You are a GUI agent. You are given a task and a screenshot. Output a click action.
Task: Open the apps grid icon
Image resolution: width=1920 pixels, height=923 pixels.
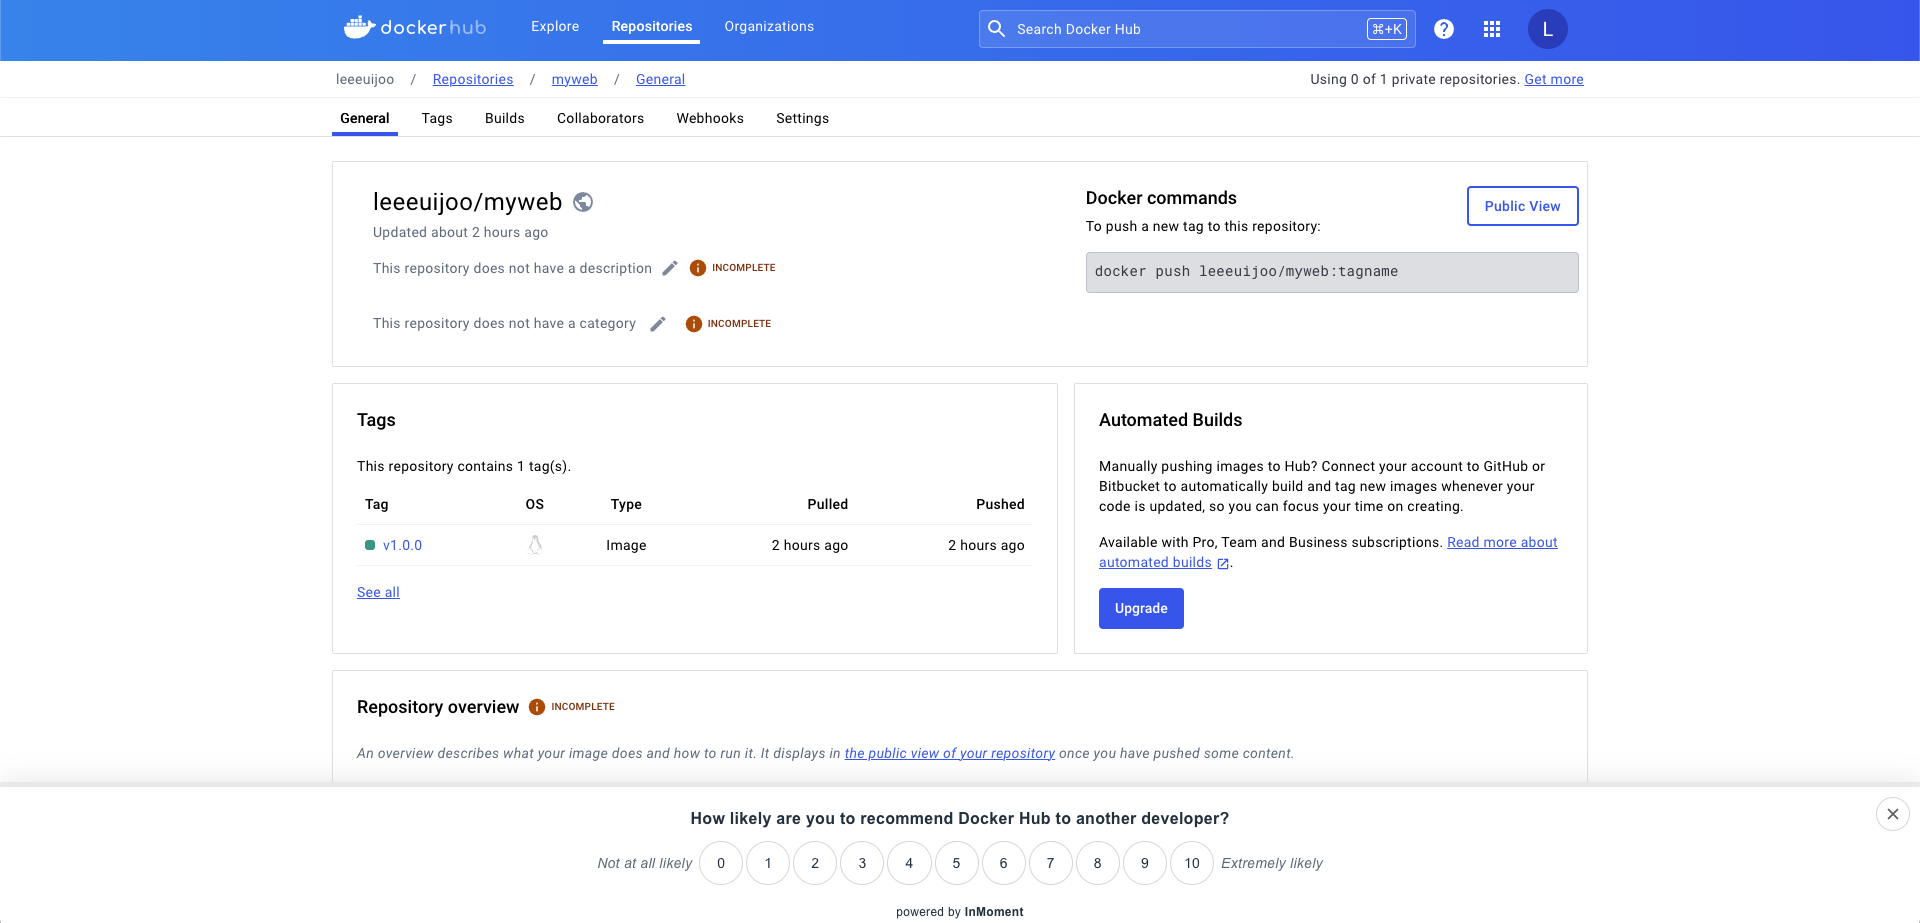pos(1492,29)
